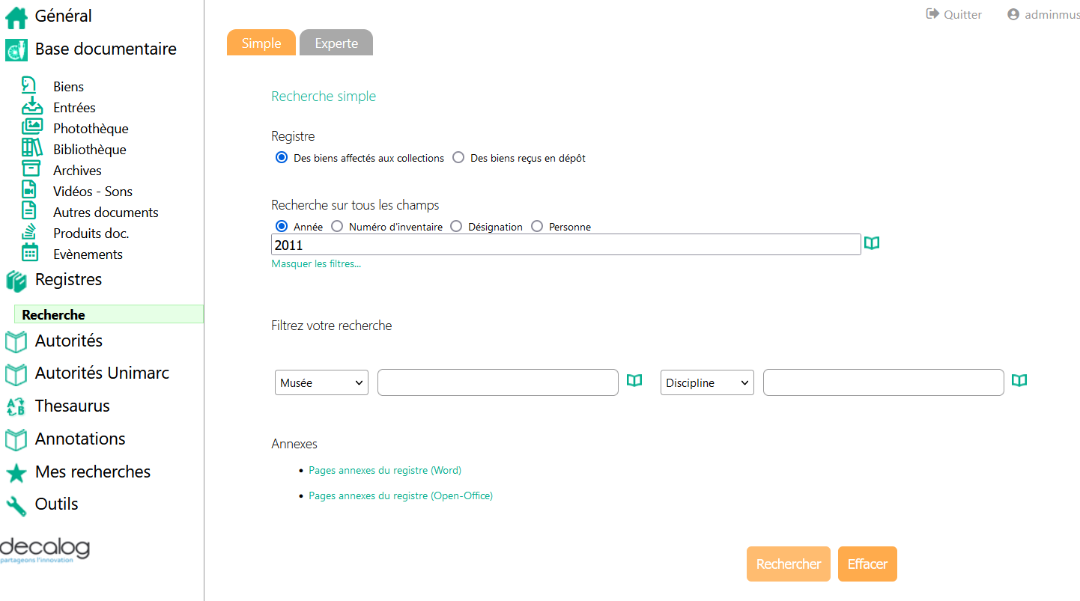Screen dimensions: 1080x601
Task: Click the Mes recherches star icon
Action: (x=16, y=472)
